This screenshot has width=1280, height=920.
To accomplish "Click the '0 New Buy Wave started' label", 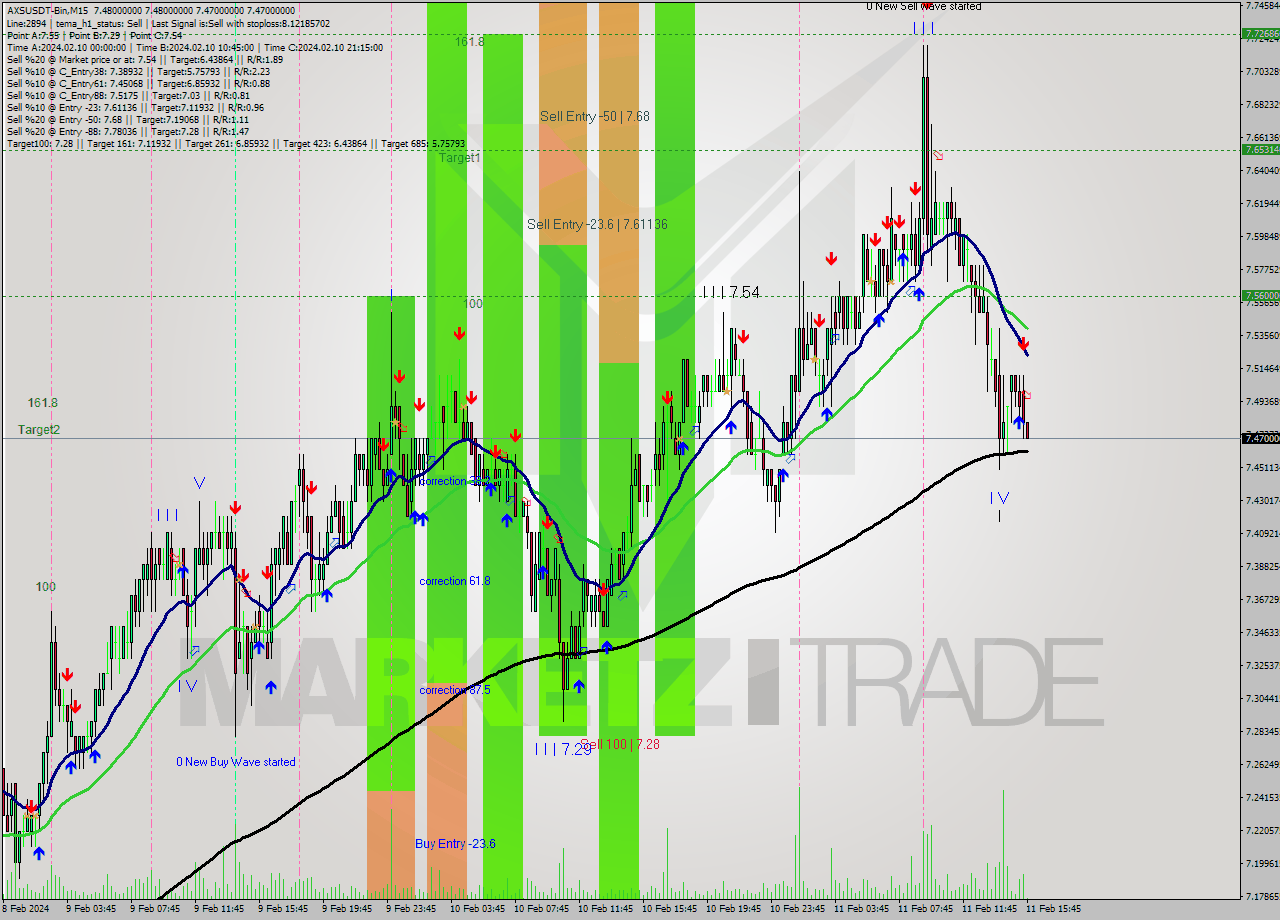I will 236,762.
